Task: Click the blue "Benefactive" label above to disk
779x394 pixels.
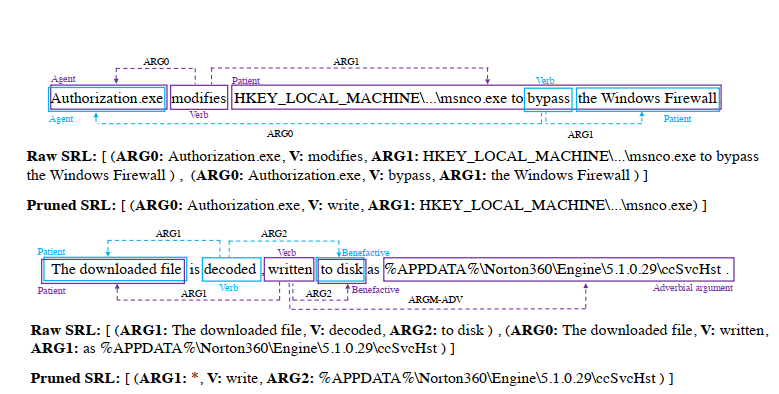Action: [x=365, y=253]
